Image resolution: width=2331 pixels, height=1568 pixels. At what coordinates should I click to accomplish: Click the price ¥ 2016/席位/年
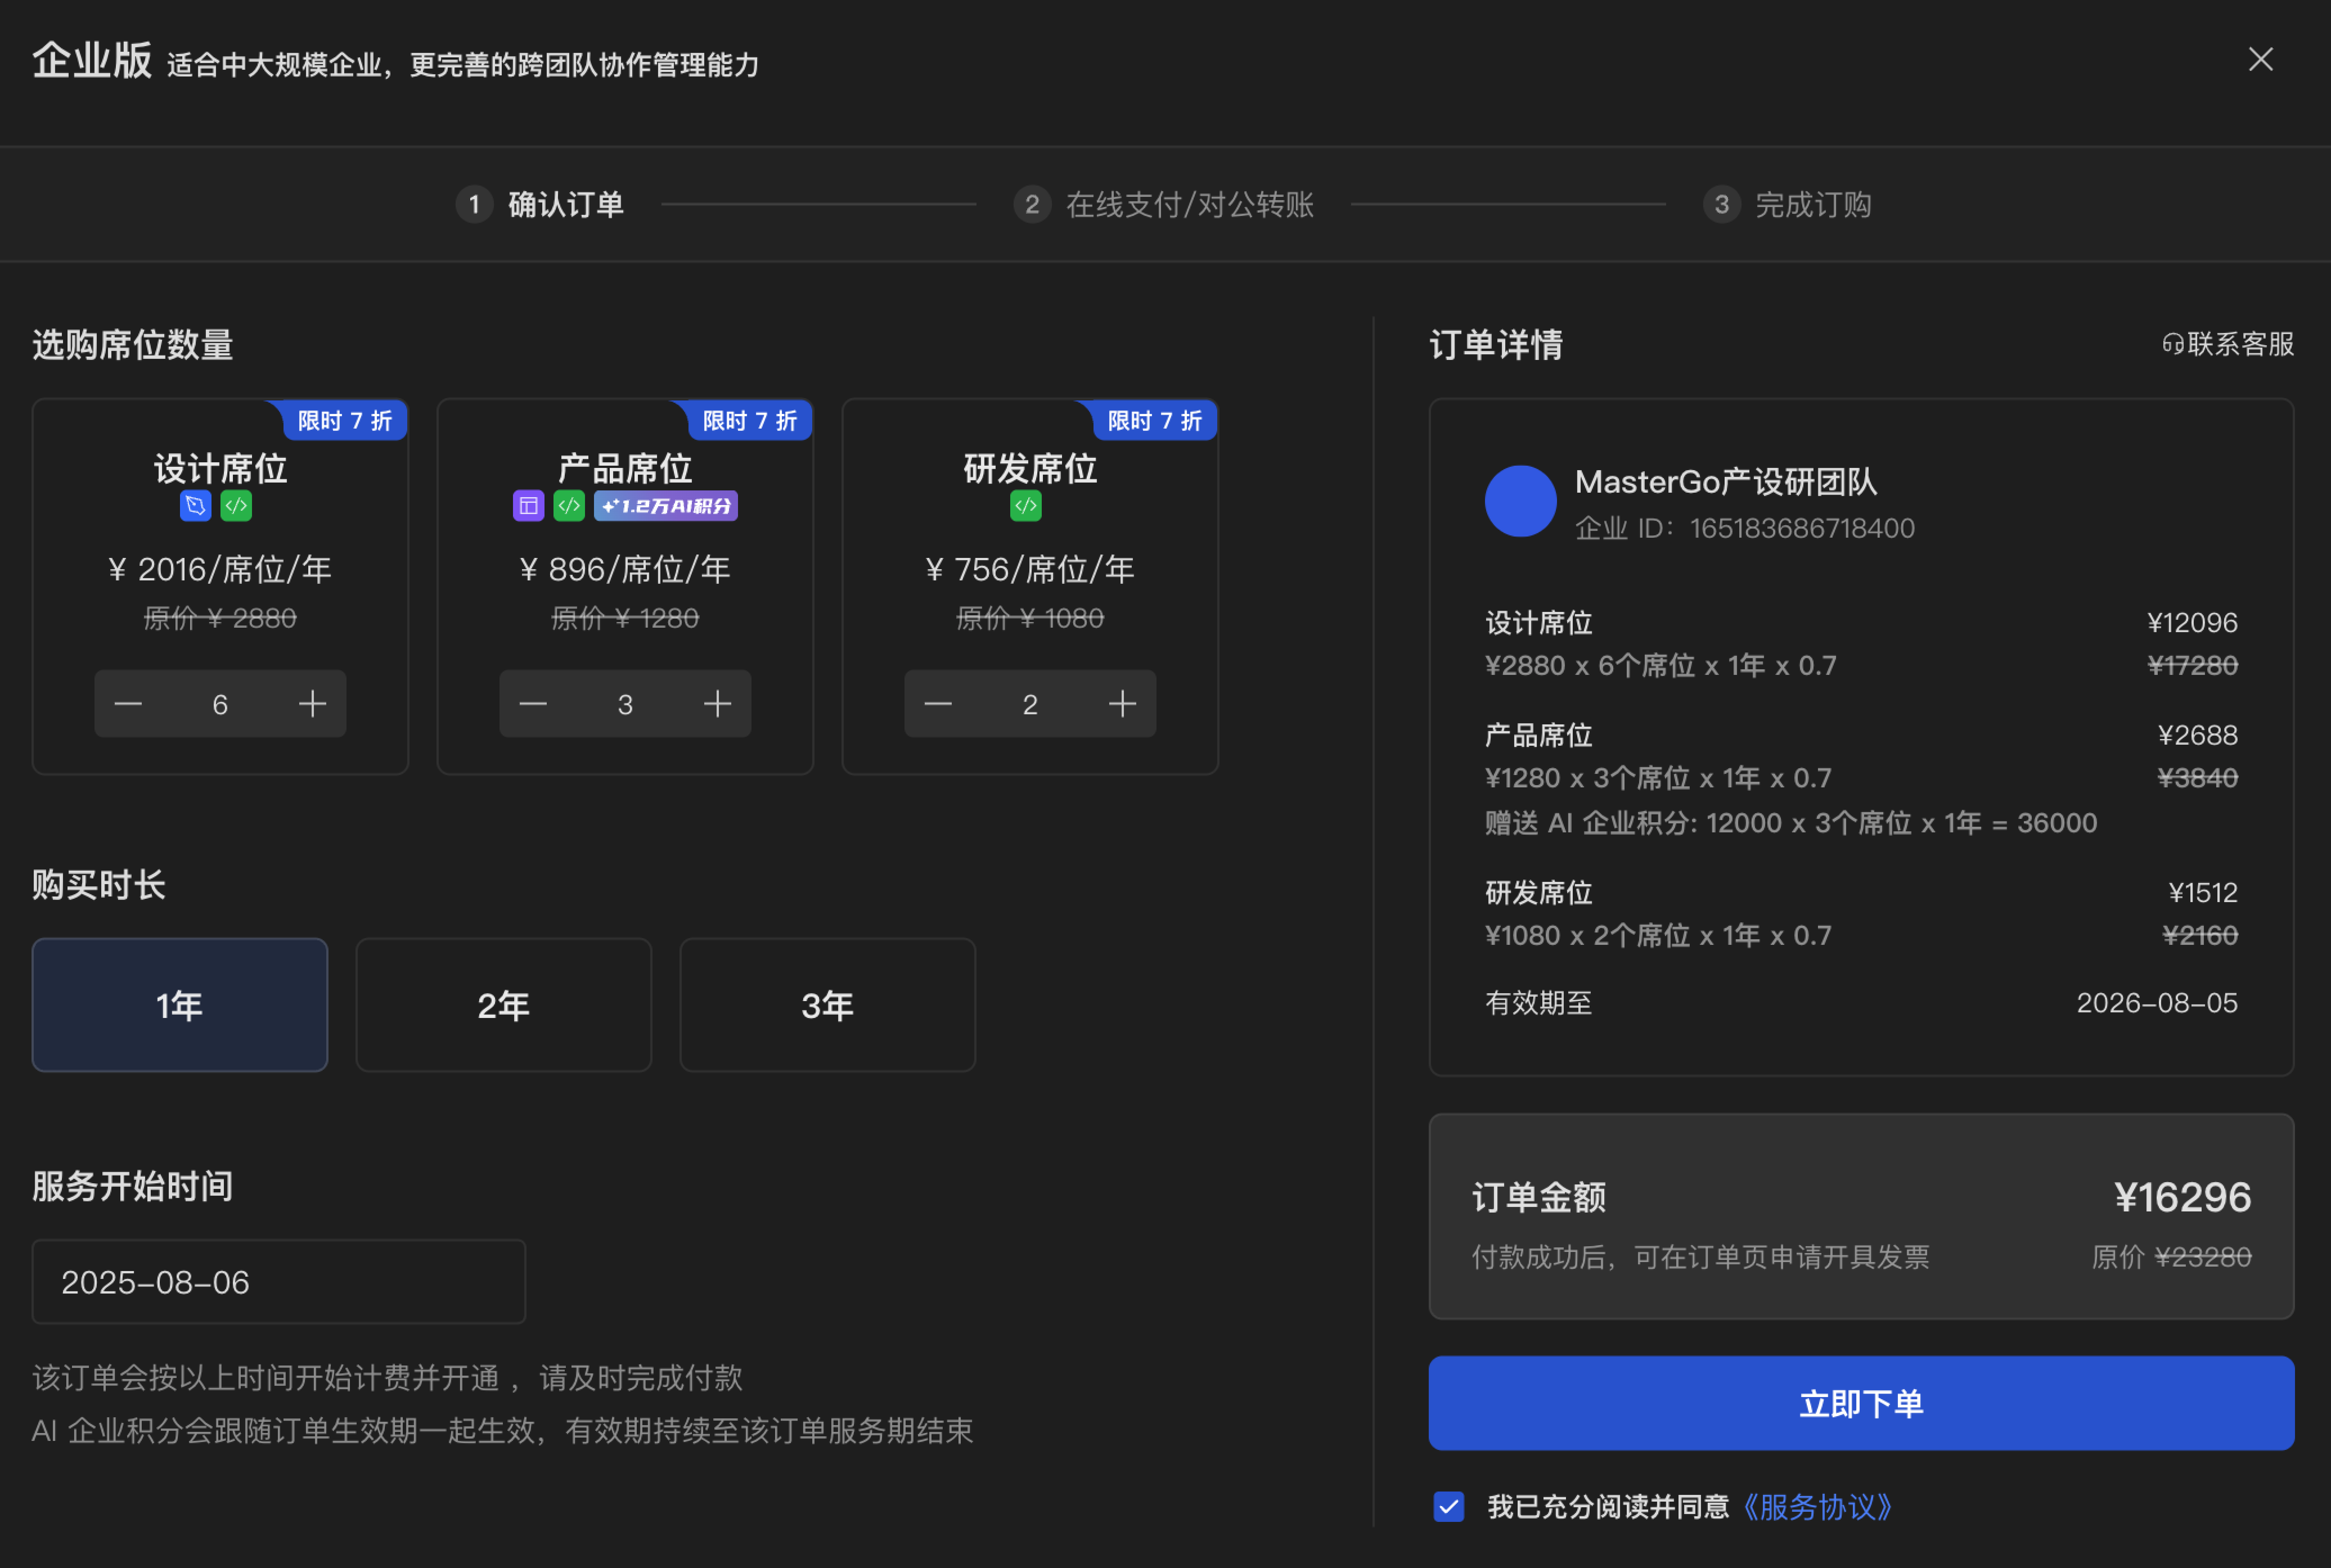[220, 569]
